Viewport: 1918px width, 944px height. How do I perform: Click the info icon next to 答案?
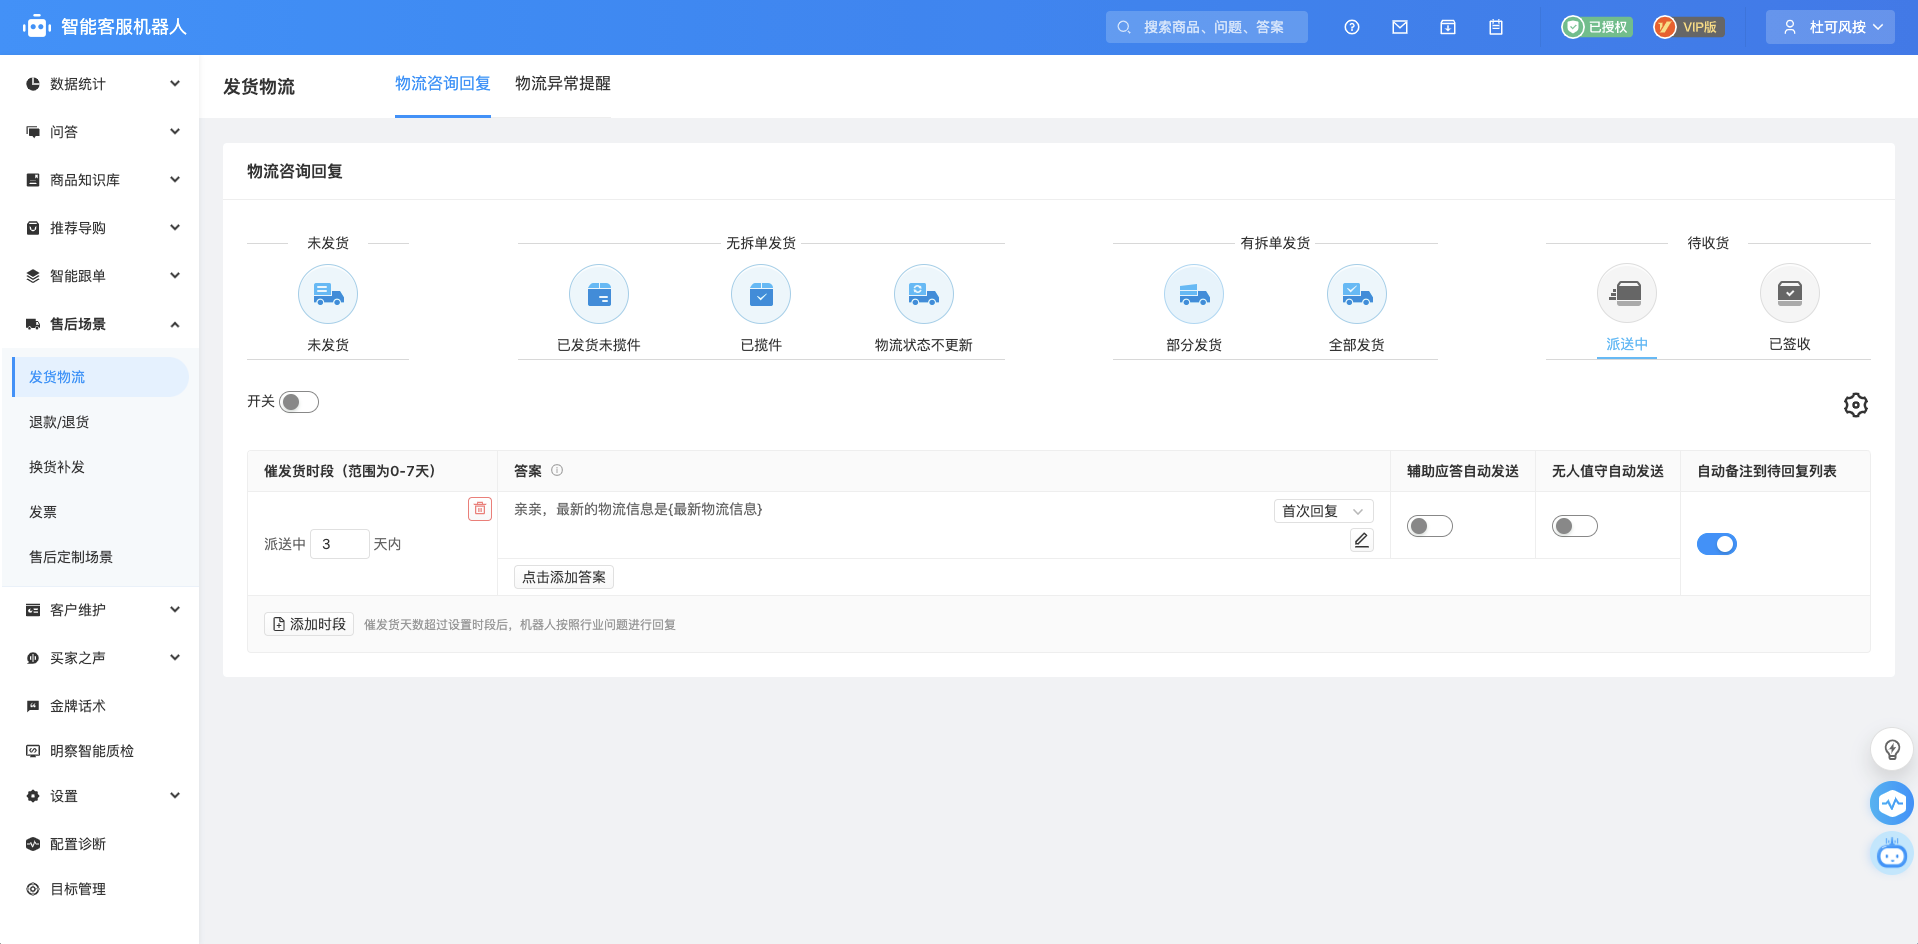[557, 470]
